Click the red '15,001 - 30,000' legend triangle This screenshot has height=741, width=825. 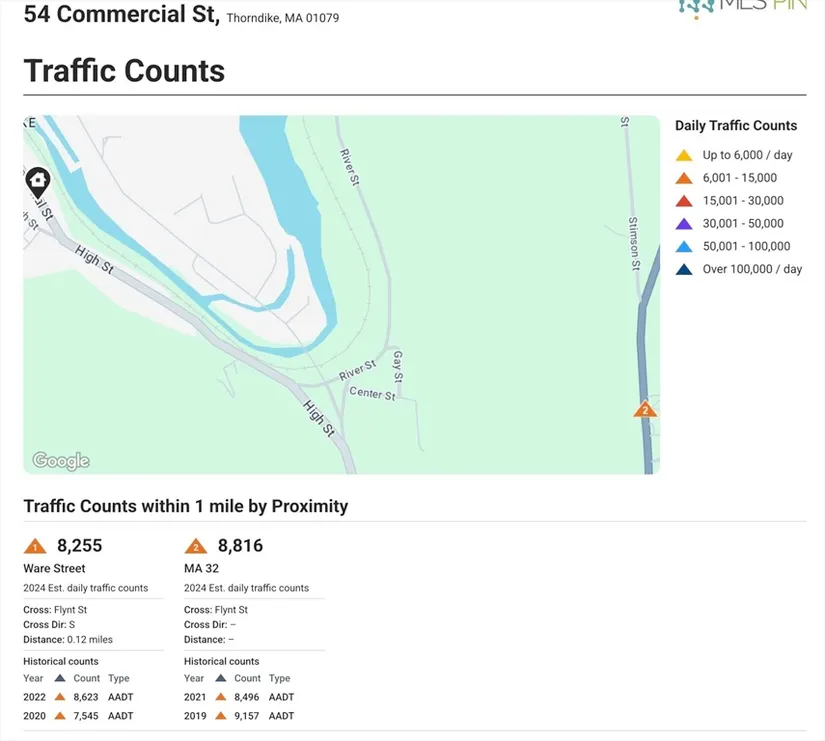point(684,201)
